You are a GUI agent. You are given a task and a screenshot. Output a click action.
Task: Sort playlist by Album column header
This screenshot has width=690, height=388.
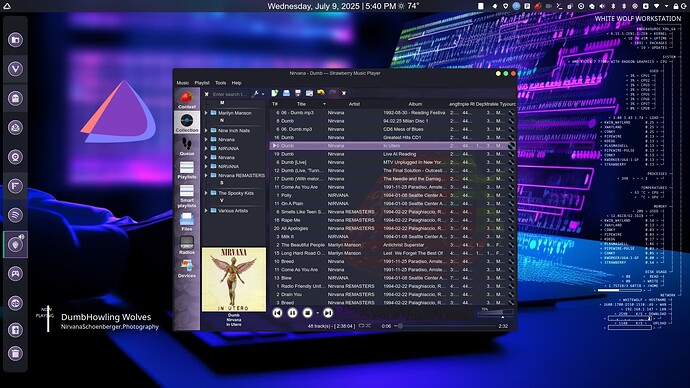415,104
